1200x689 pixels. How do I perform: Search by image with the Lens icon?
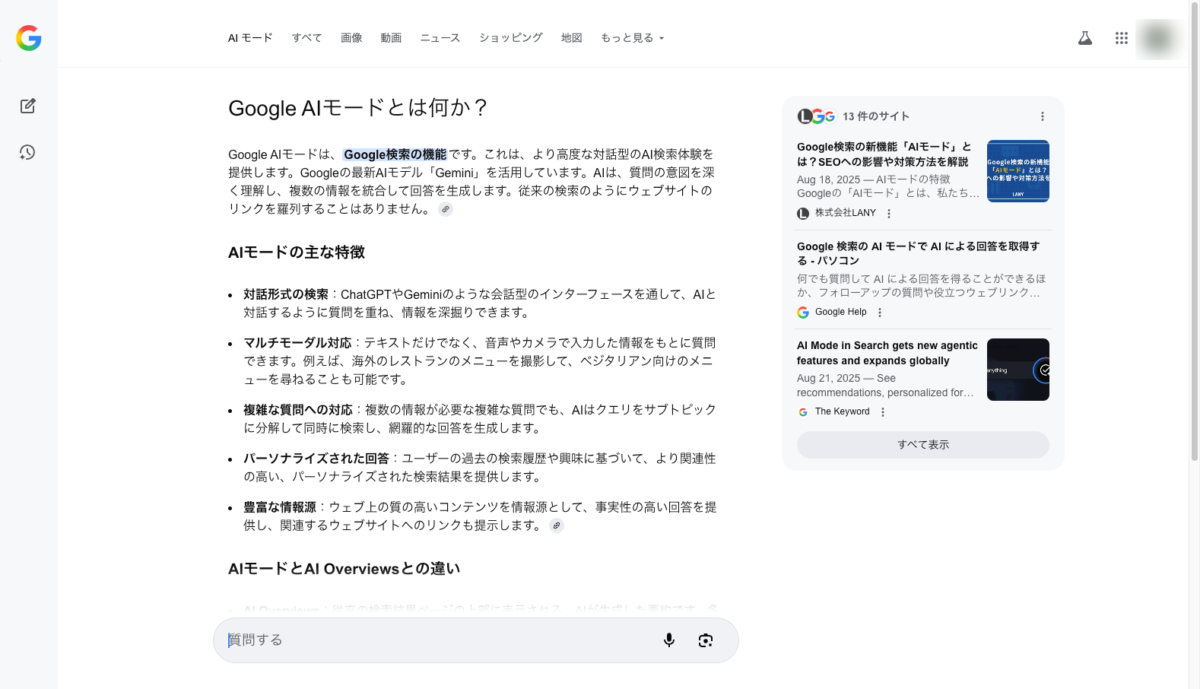706,640
